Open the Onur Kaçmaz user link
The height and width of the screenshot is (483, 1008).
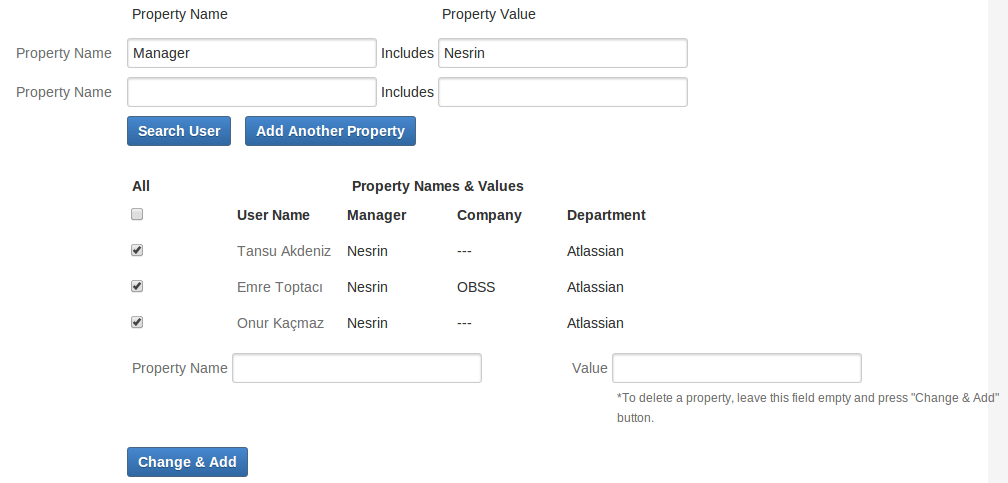coord(280,323)
